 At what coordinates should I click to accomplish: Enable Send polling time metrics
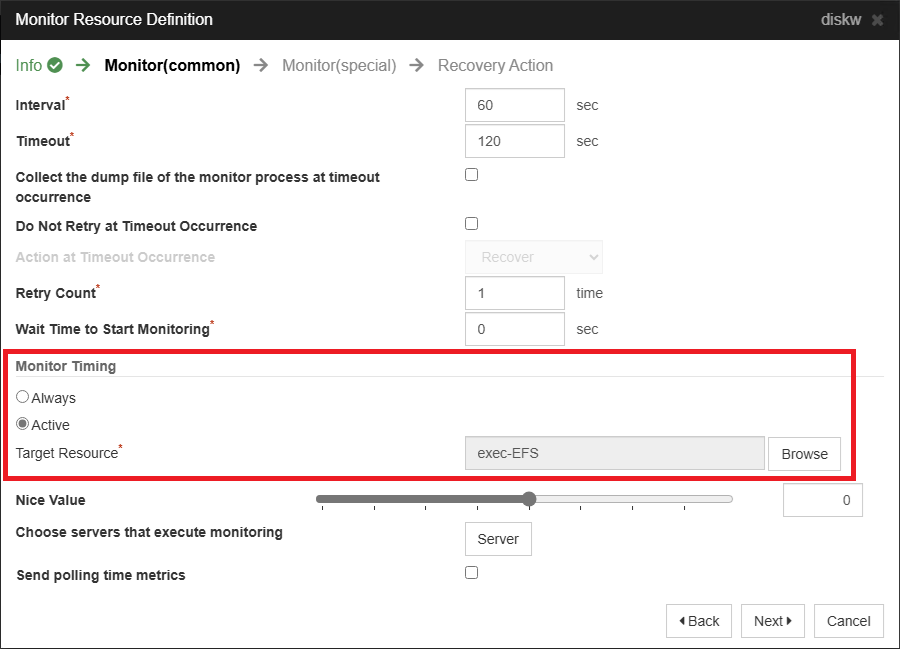click(471, 572)
